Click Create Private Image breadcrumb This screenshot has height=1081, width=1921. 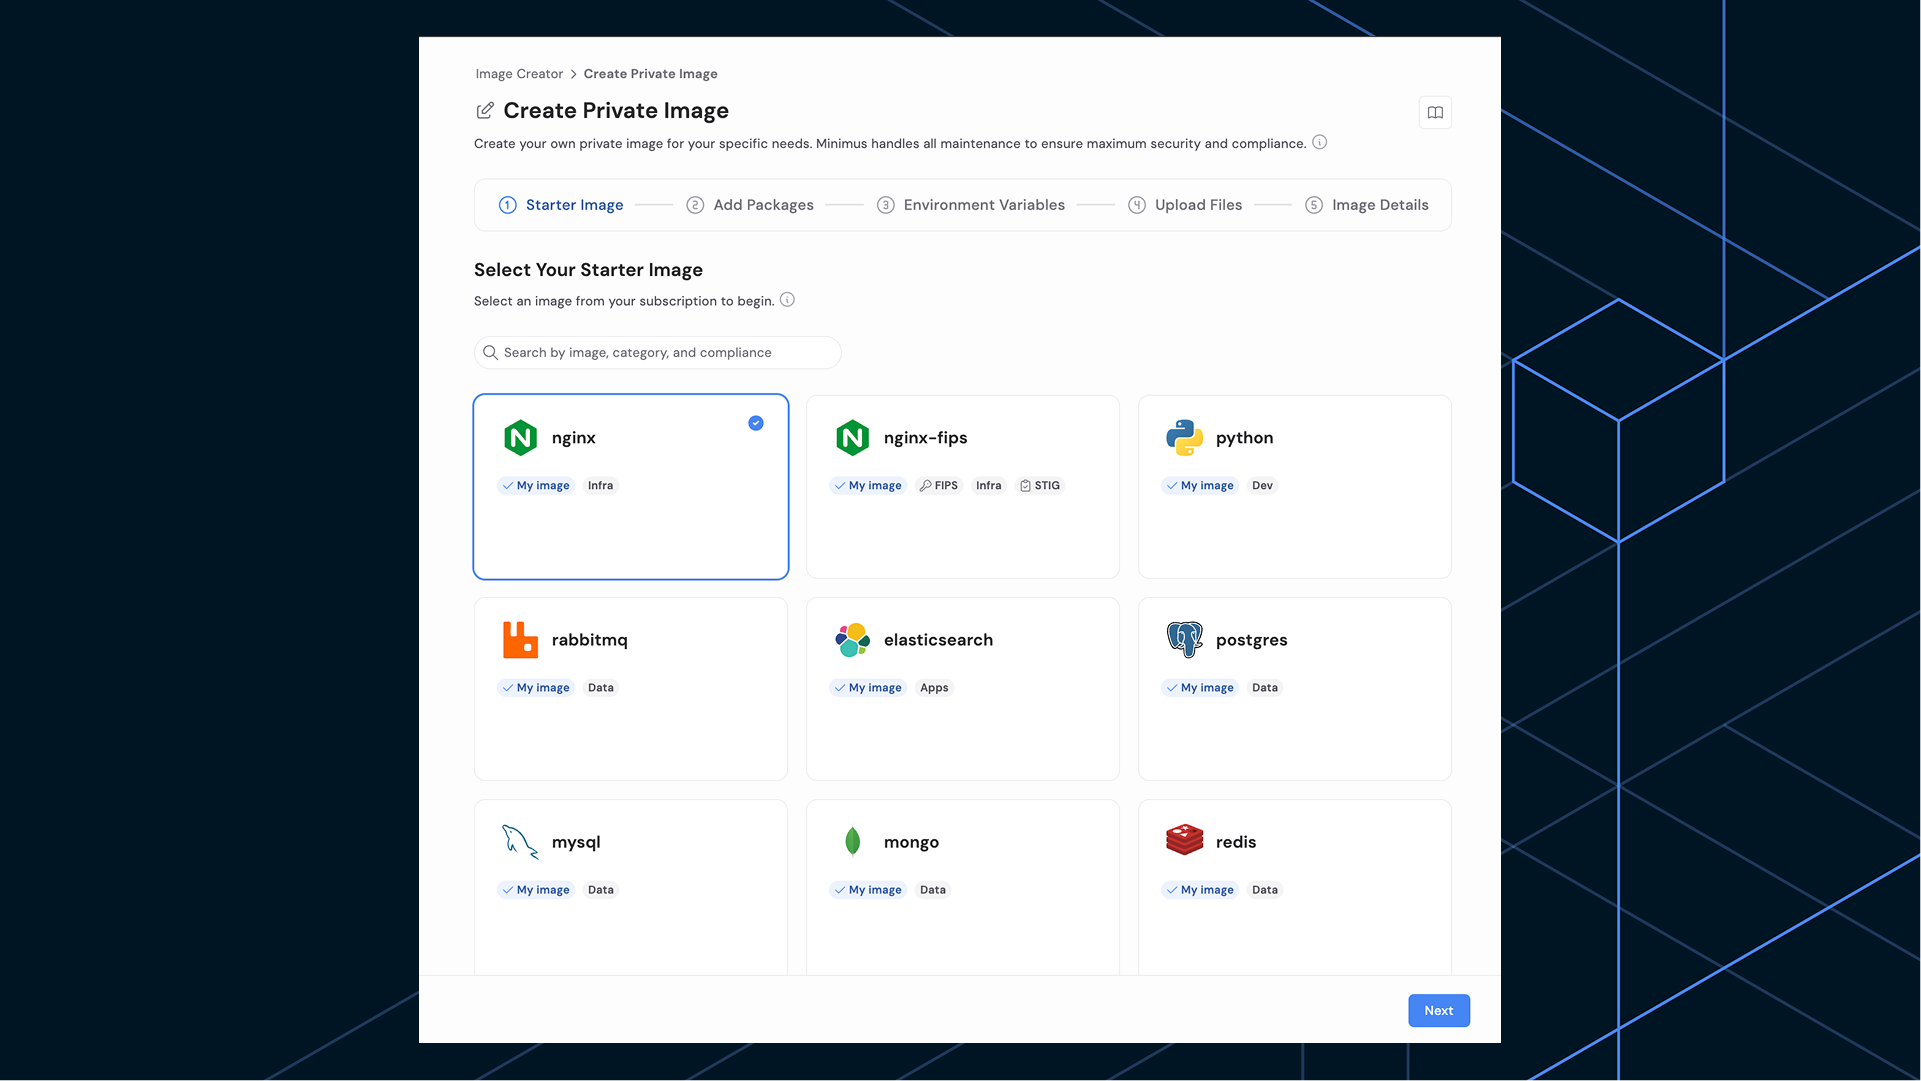coord(650,74)
